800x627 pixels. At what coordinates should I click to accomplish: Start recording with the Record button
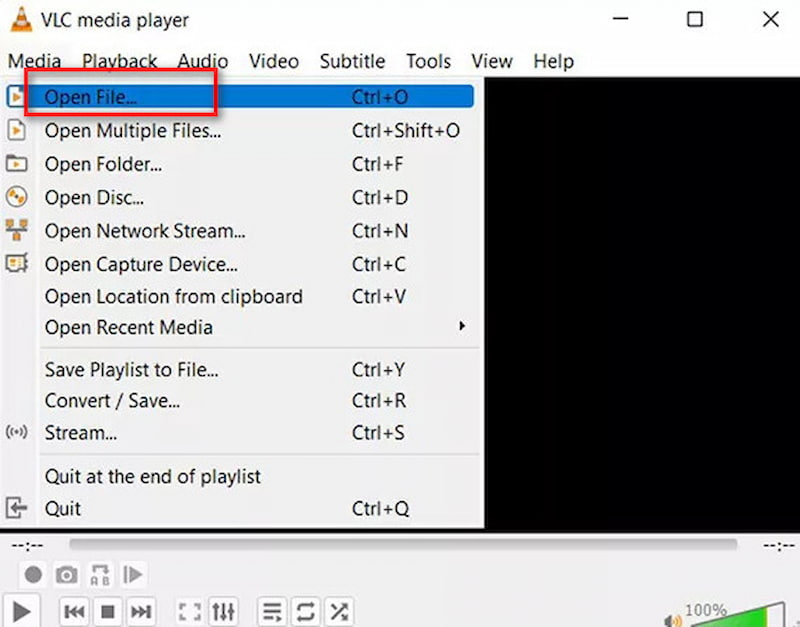tap(33, 575)
